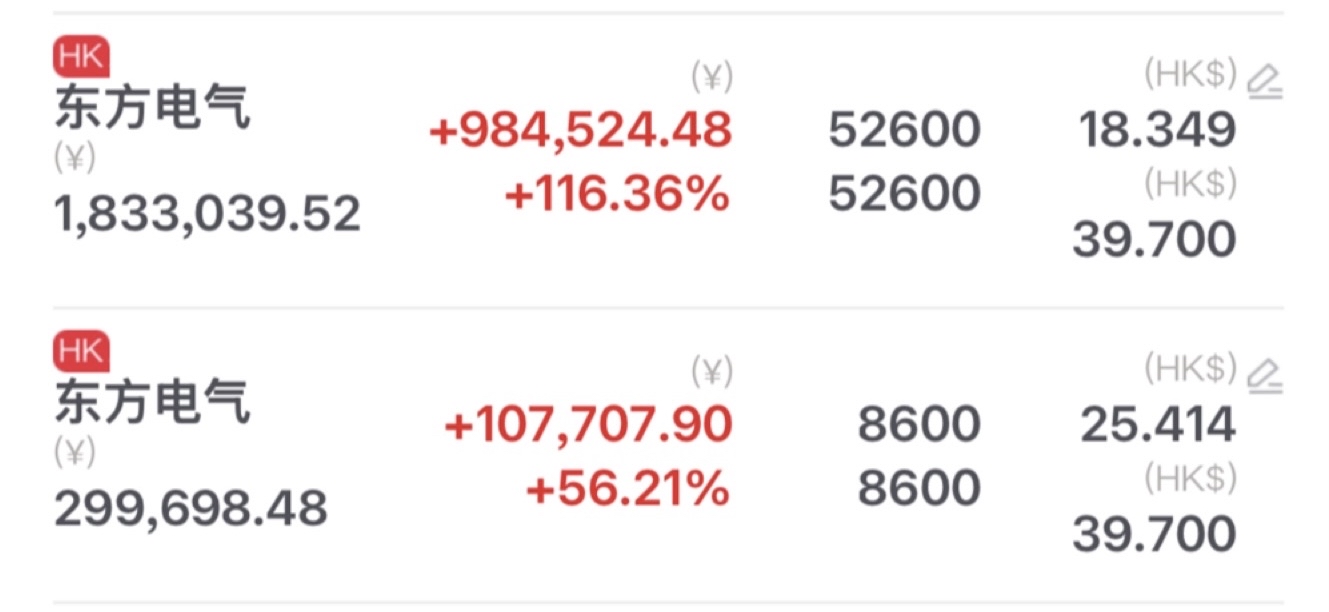Tap cost price 25.414
This screenshot has width=1329, height=612.
coord(1157,425)
